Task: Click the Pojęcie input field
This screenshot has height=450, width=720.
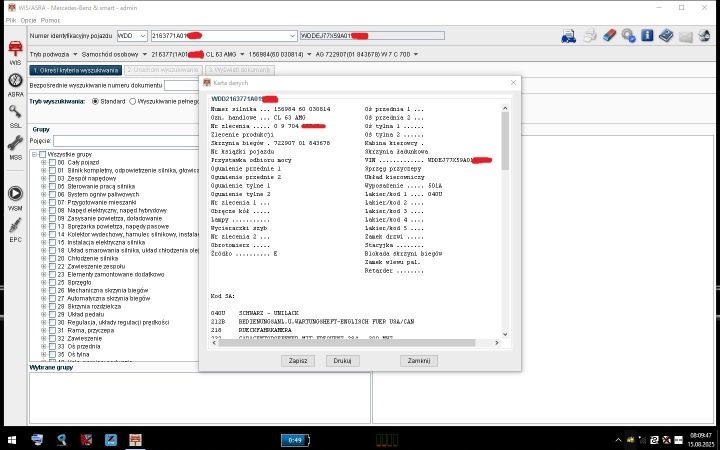Action: pyautogui.click(x=125, y=141)
